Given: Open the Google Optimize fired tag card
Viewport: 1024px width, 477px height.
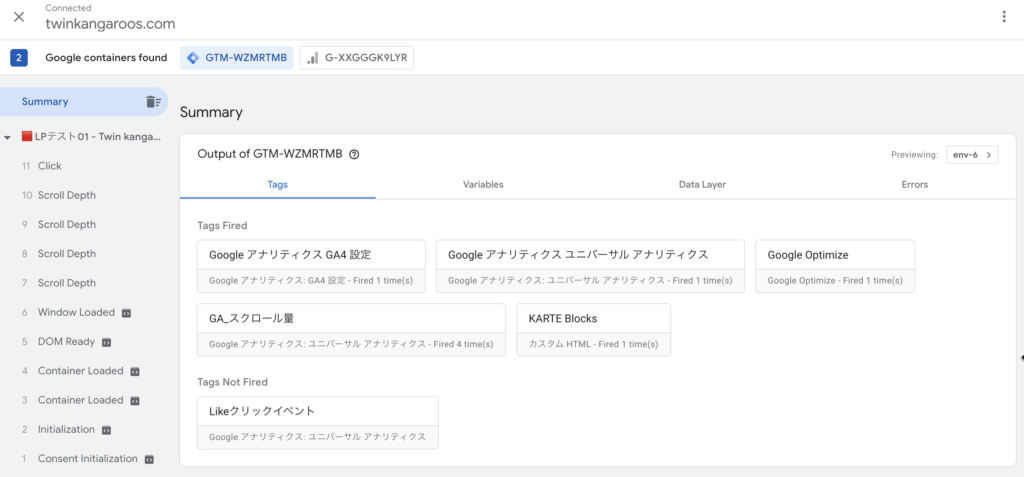Looking at the screenshot, I should pyautogui.click(x=835, y=266).
